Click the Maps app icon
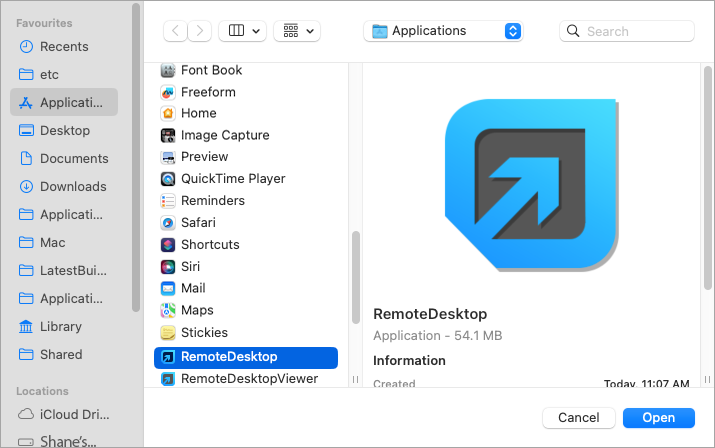The width and height of the screenshot is (715, 448). coord(169,311)
